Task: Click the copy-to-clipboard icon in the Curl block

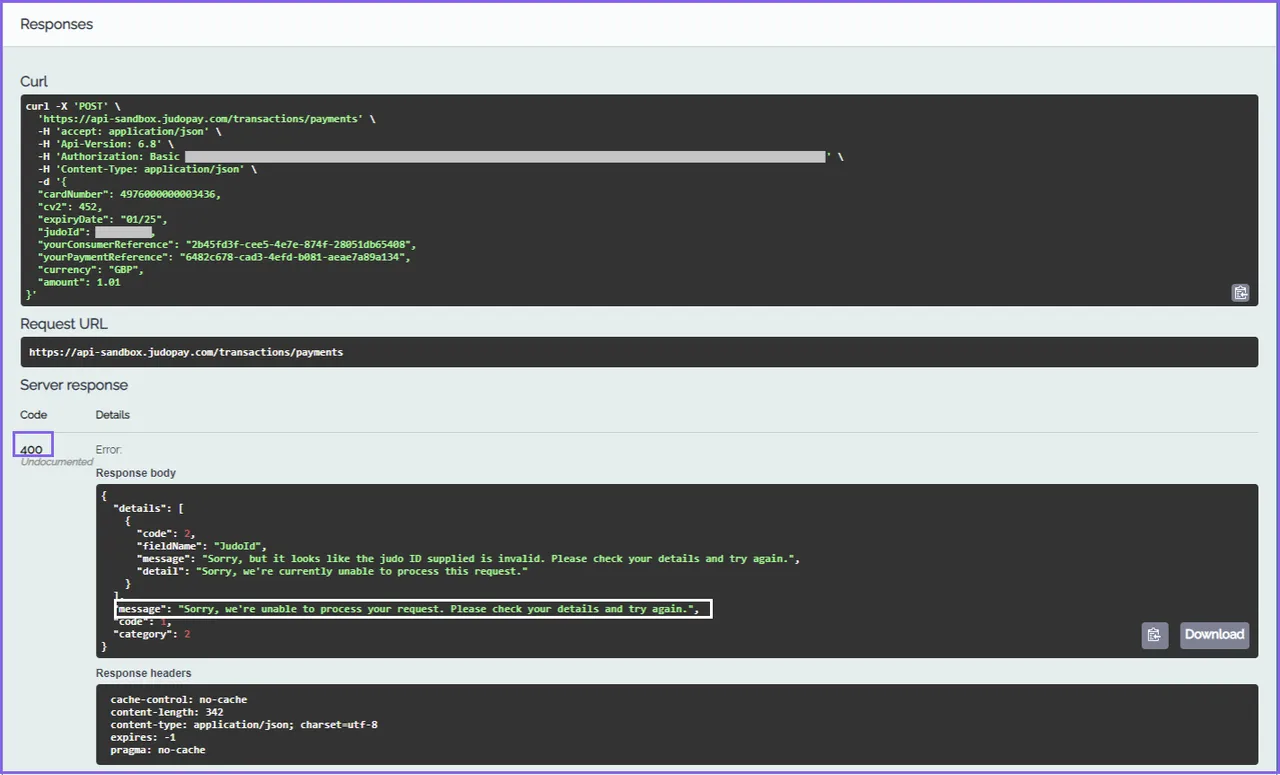Action: click(x=1240, y=292)
